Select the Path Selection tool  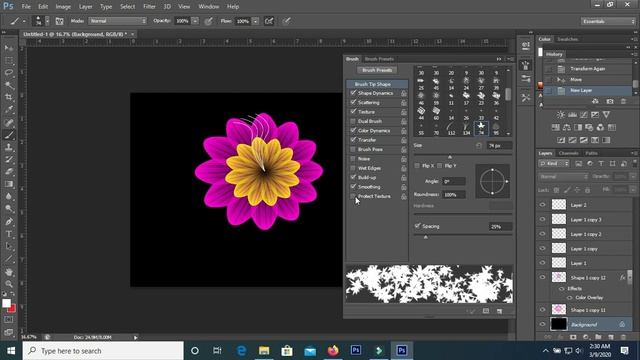click(x=9, y=247)
